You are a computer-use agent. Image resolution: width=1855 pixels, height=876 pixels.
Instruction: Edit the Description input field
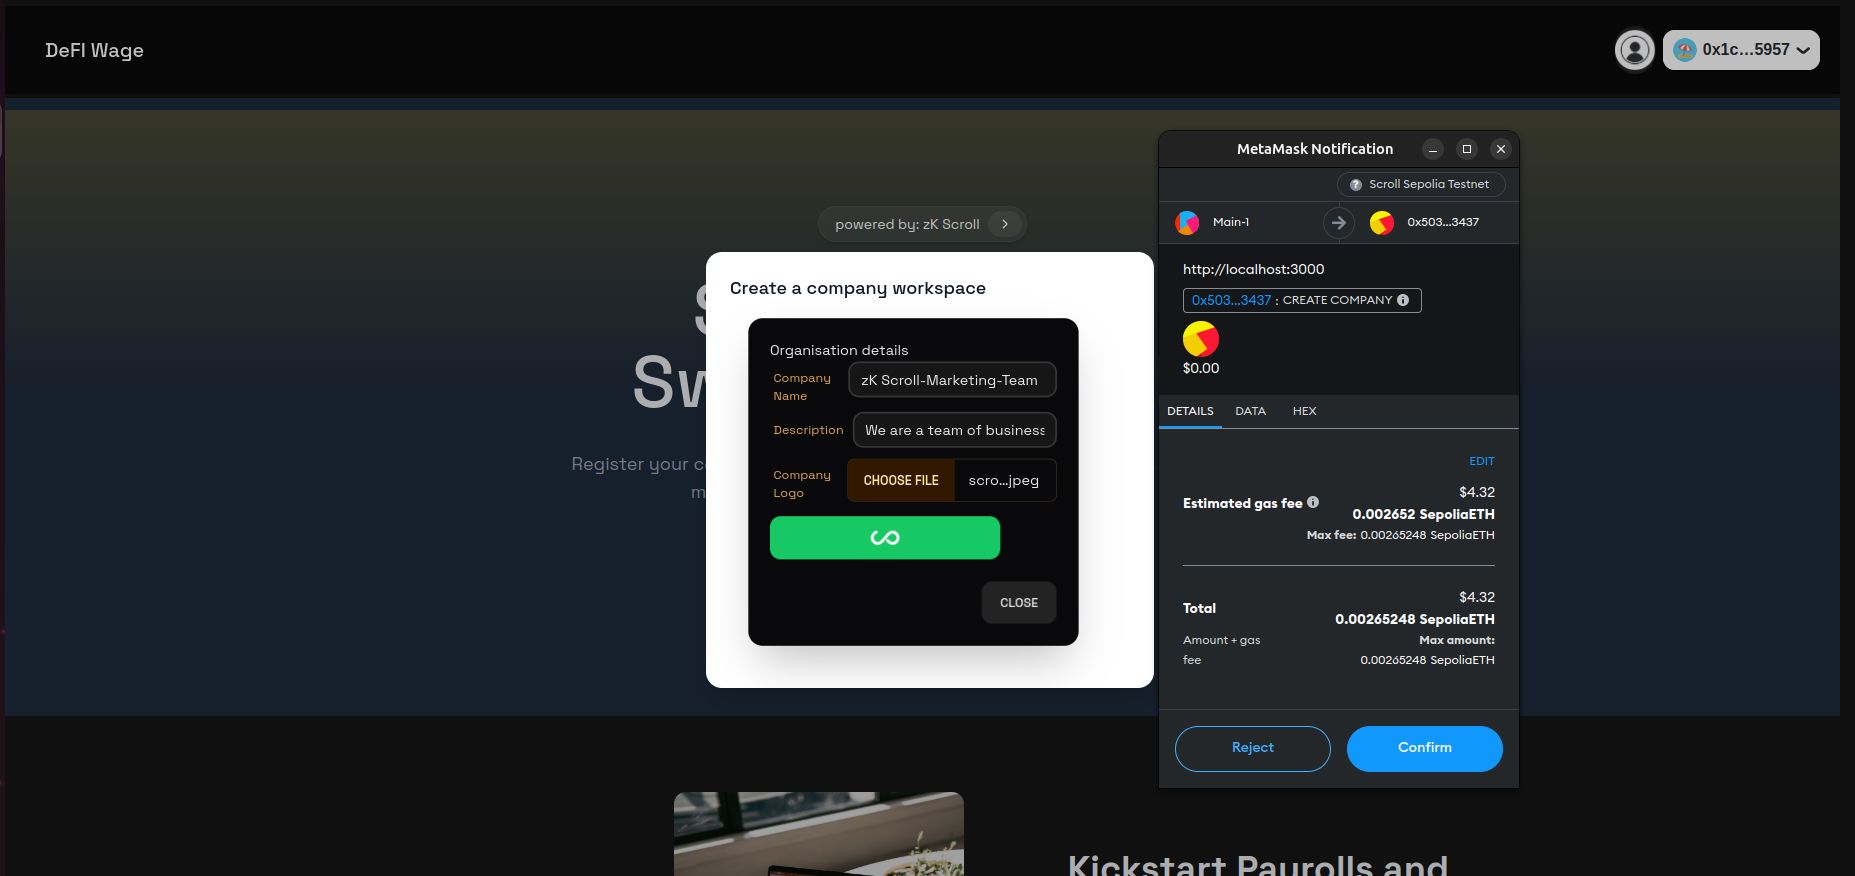point(954,430)
